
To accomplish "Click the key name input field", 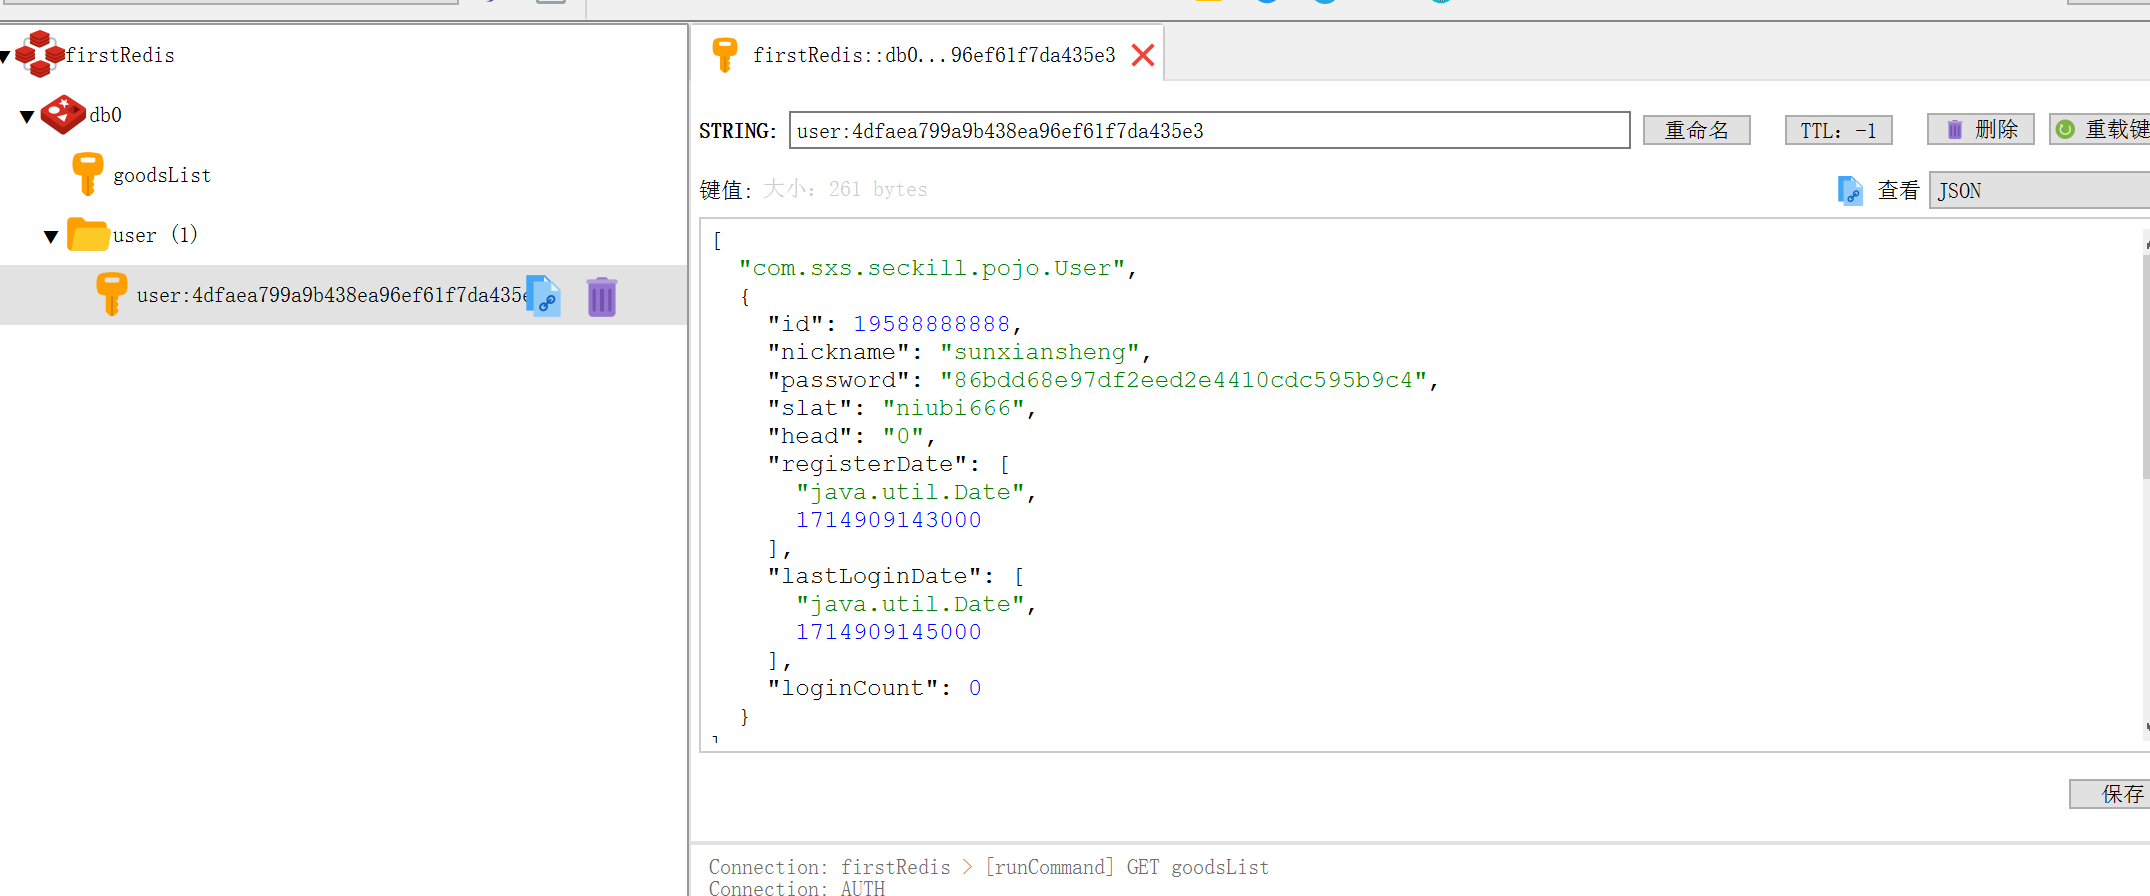I will point(1209,130).
